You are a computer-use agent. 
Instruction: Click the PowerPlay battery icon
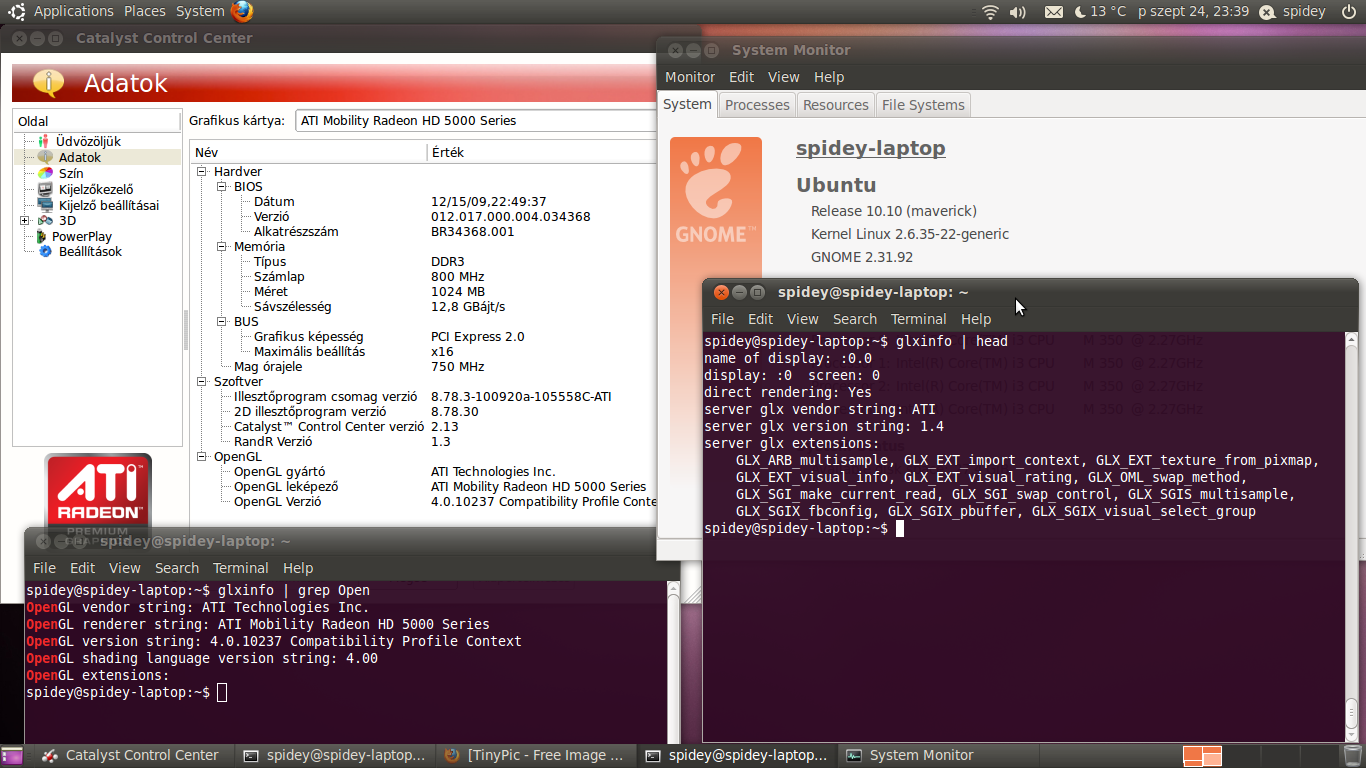click(41, 236)
